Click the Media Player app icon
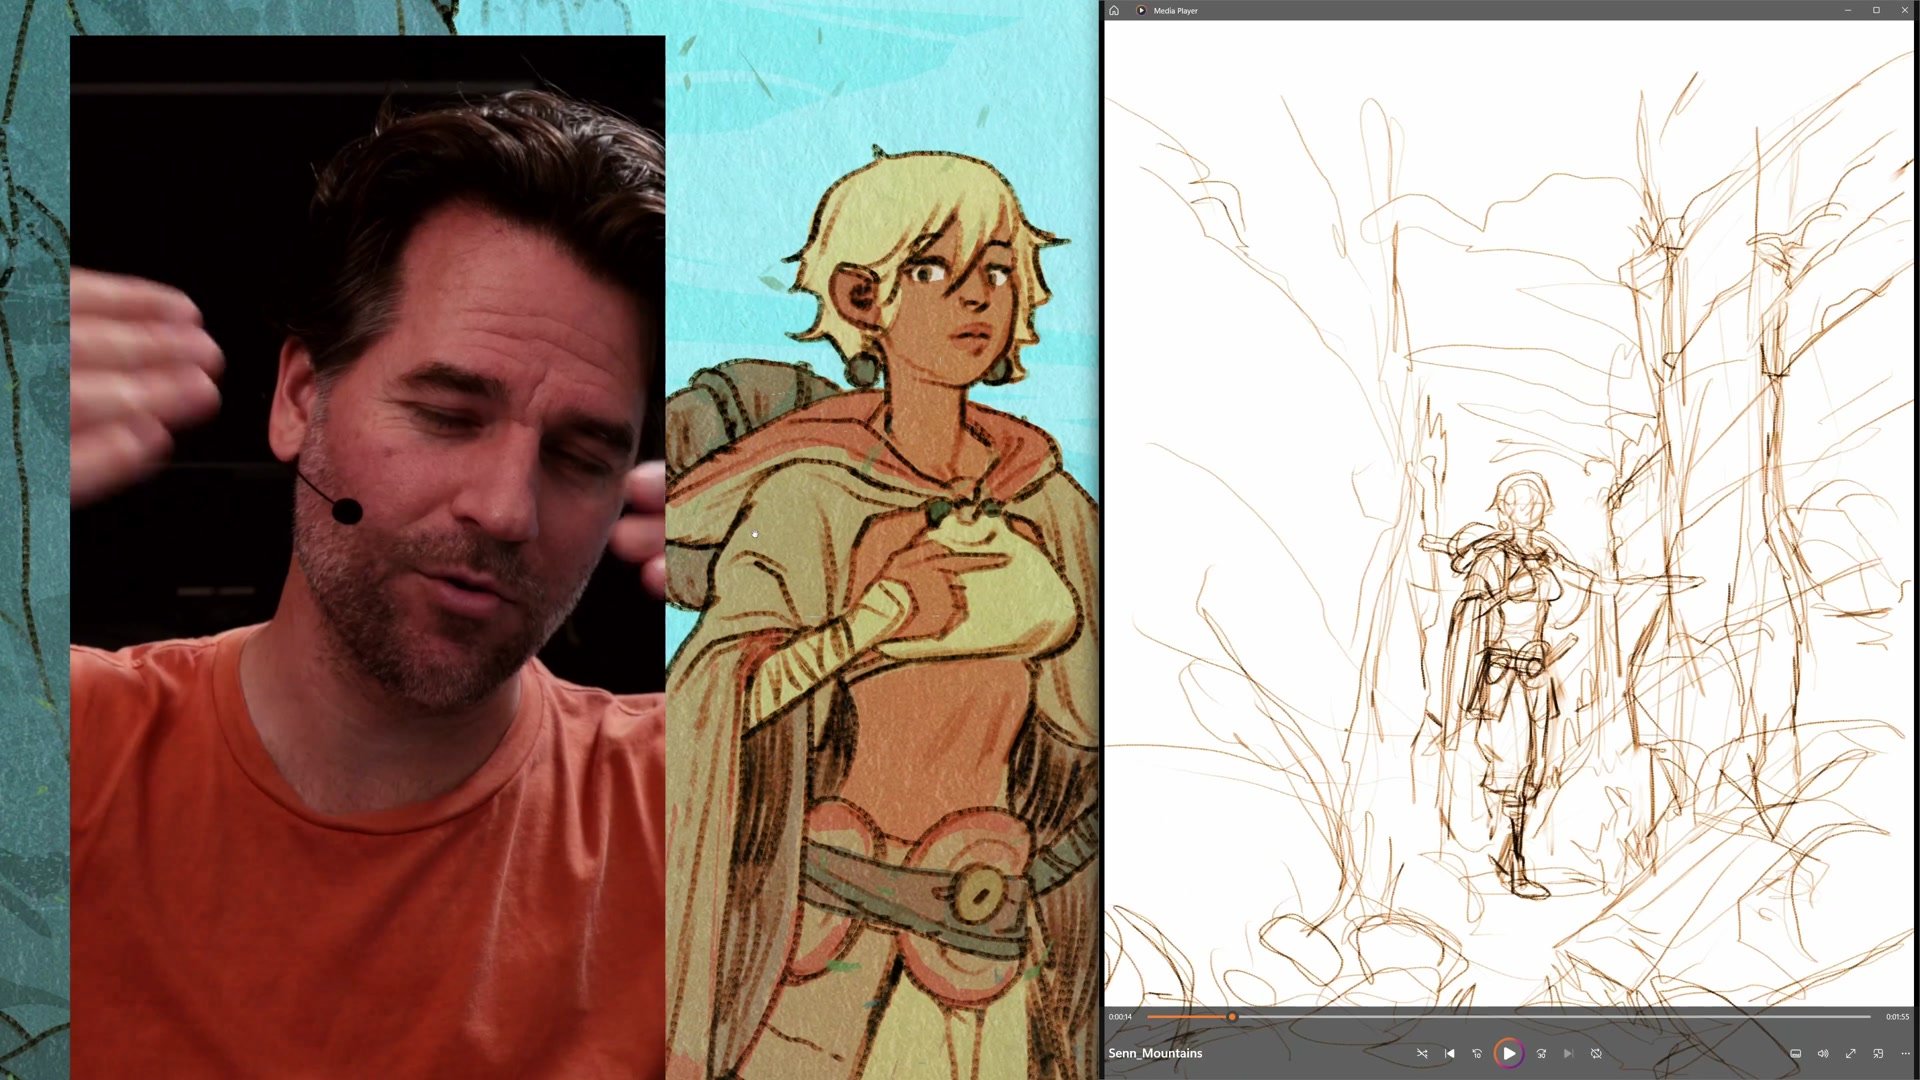1920x1080 pixels. [1141, 10]
